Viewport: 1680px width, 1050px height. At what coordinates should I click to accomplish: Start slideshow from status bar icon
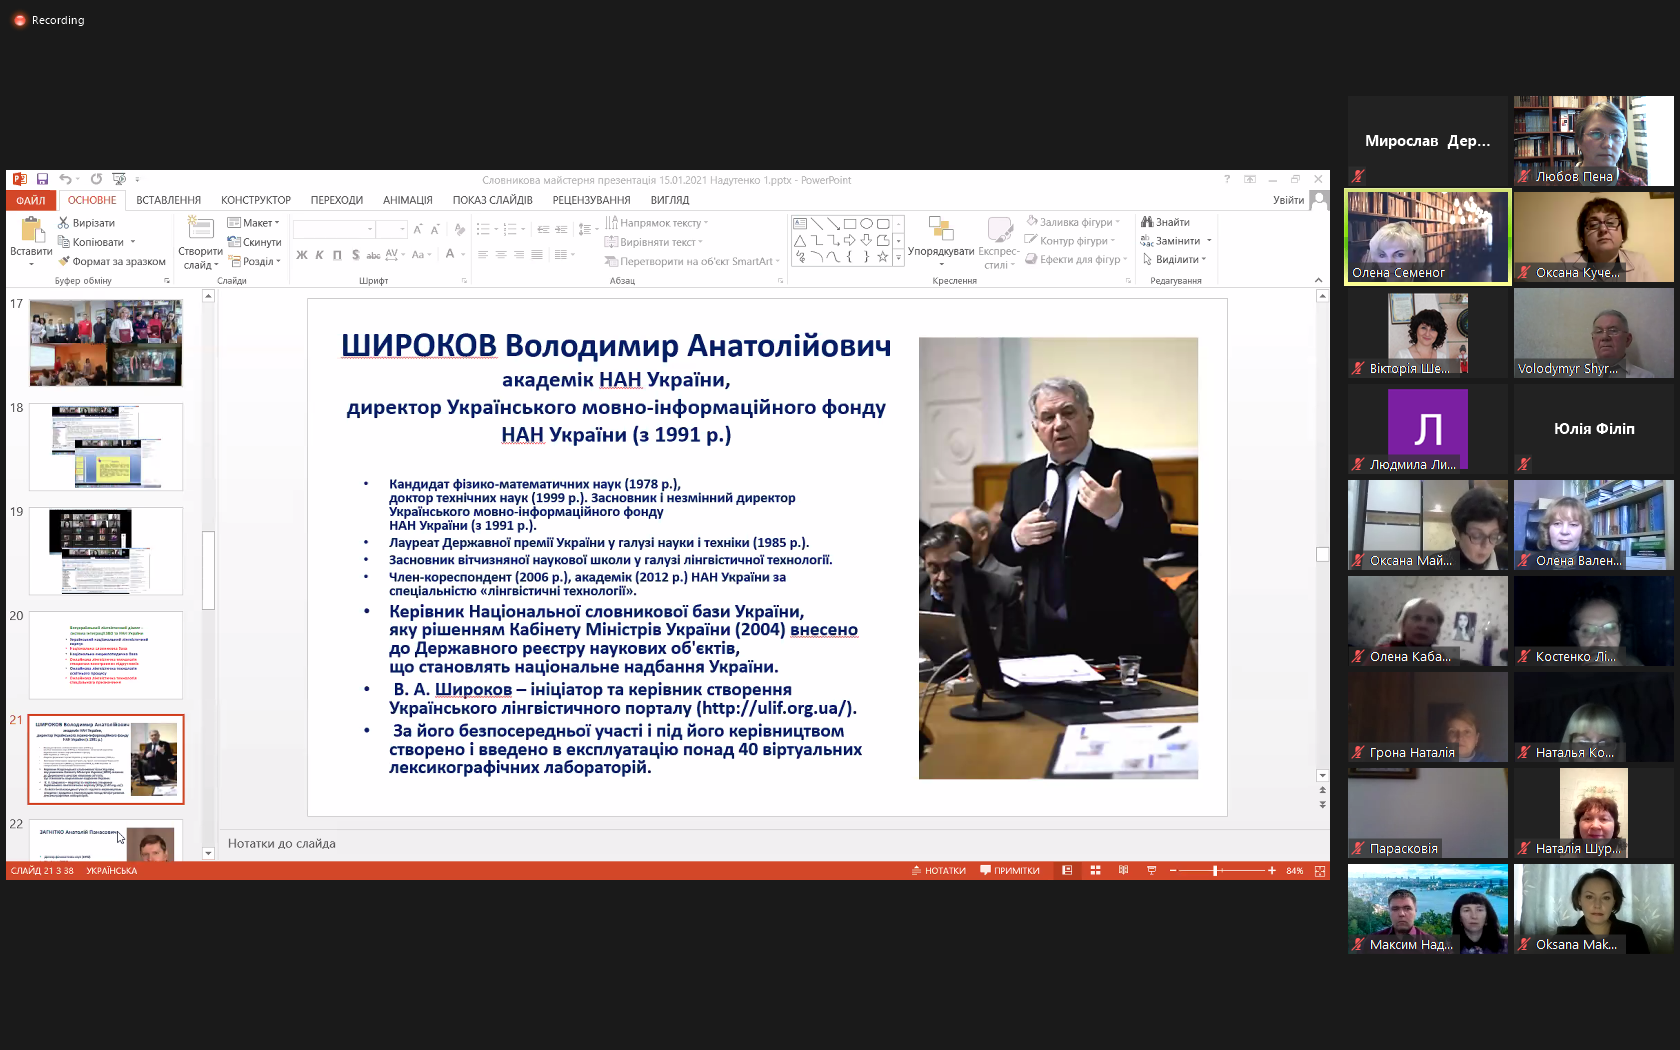coord(1151,871)
